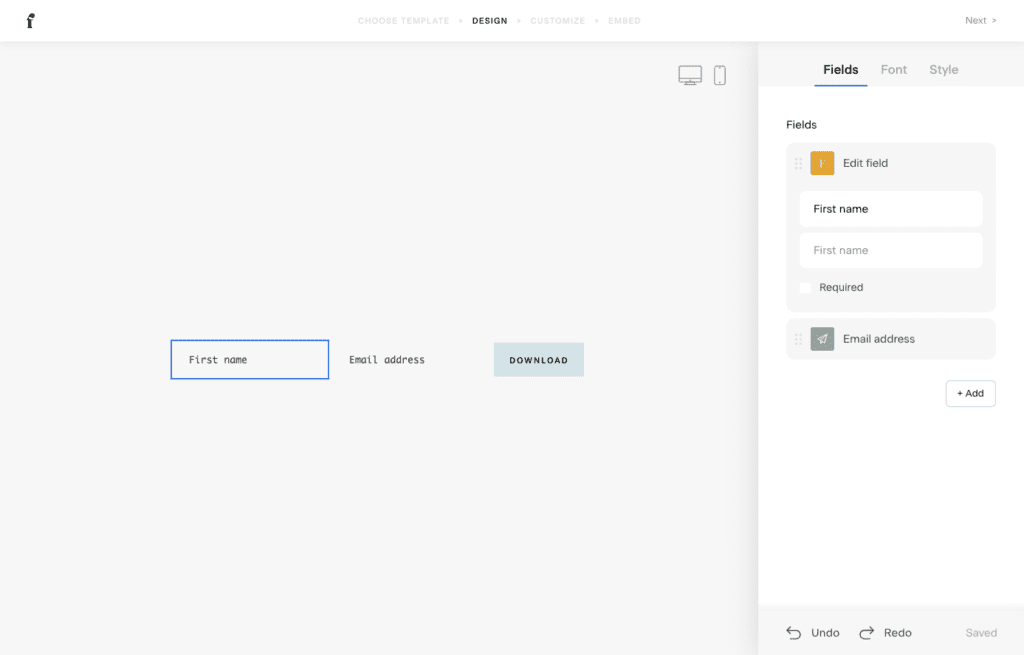Image resolution: width=1024 pixels, height=655 pixels.
Task: Click the drag handle beside Edit field
Action: tap(798, 164)
